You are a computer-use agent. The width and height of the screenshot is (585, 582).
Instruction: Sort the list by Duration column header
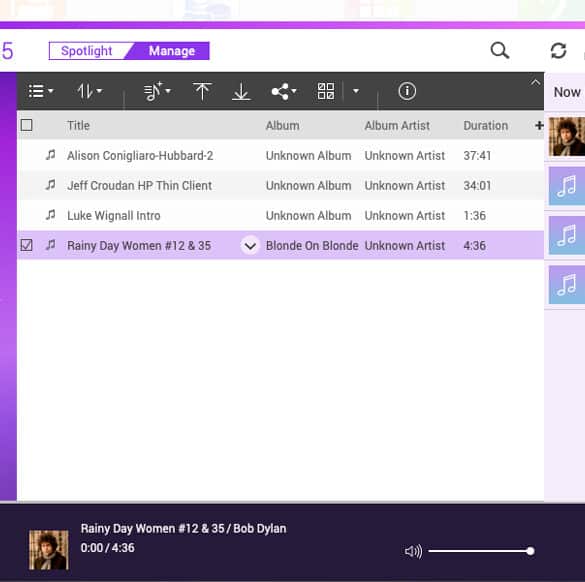(485, 125)
